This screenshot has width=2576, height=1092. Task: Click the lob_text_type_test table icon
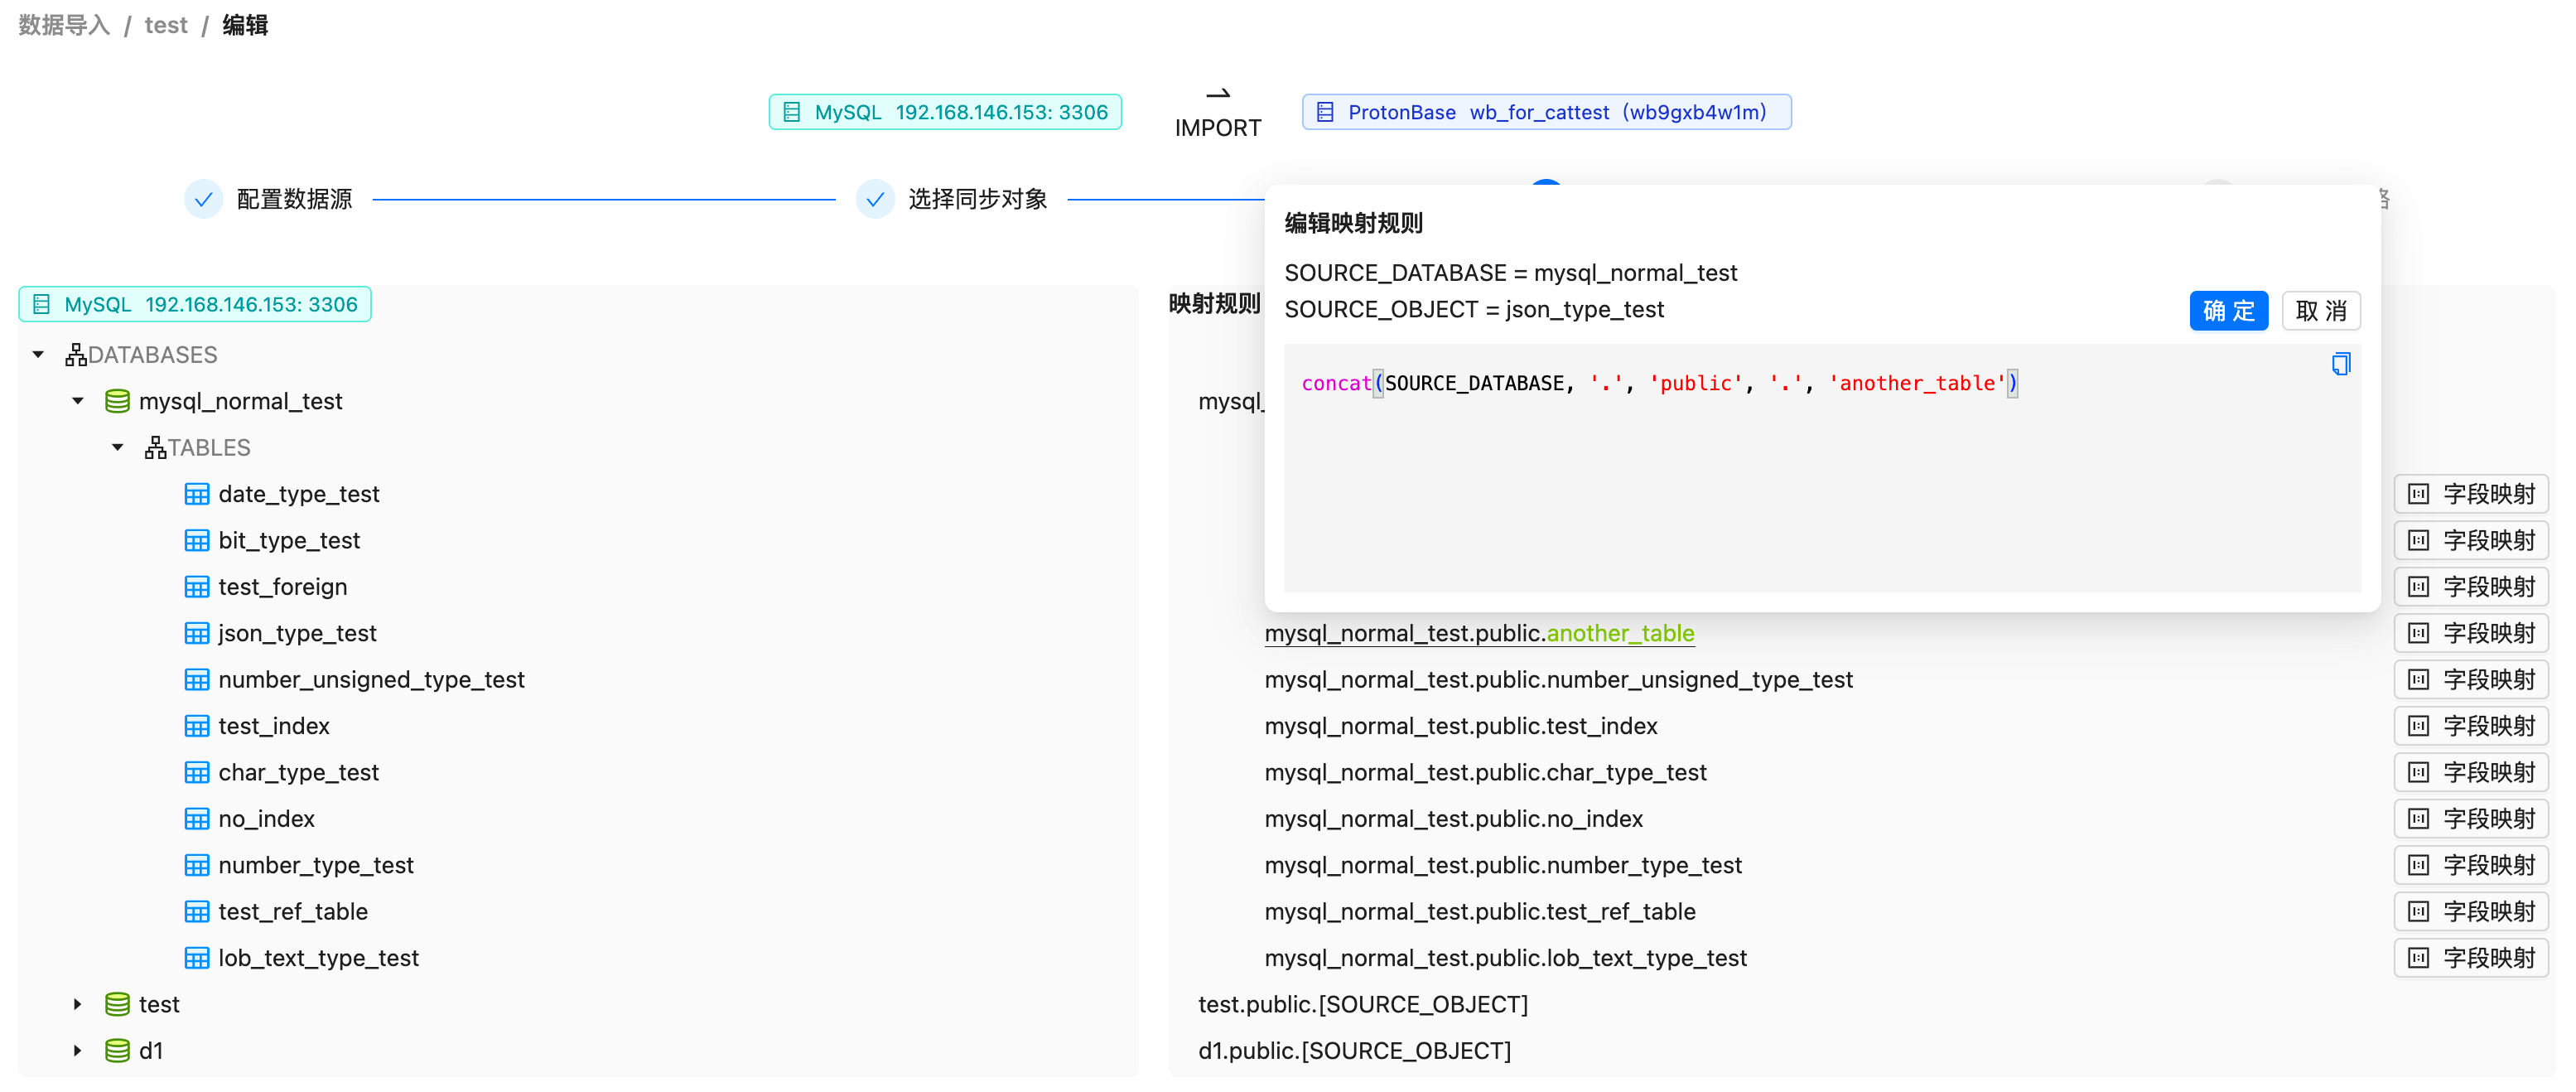(196, 958)
